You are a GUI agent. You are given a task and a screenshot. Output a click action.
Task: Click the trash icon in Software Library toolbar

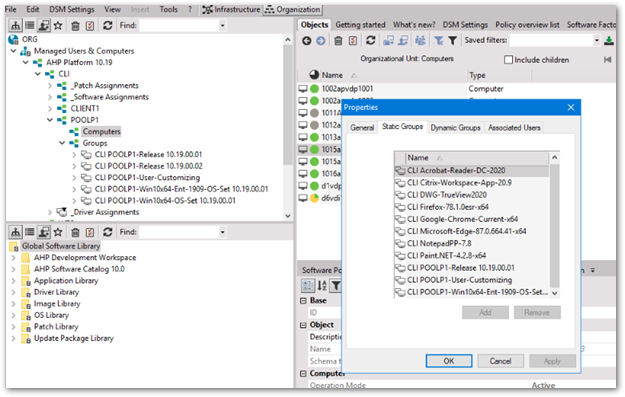click(75, 232)
